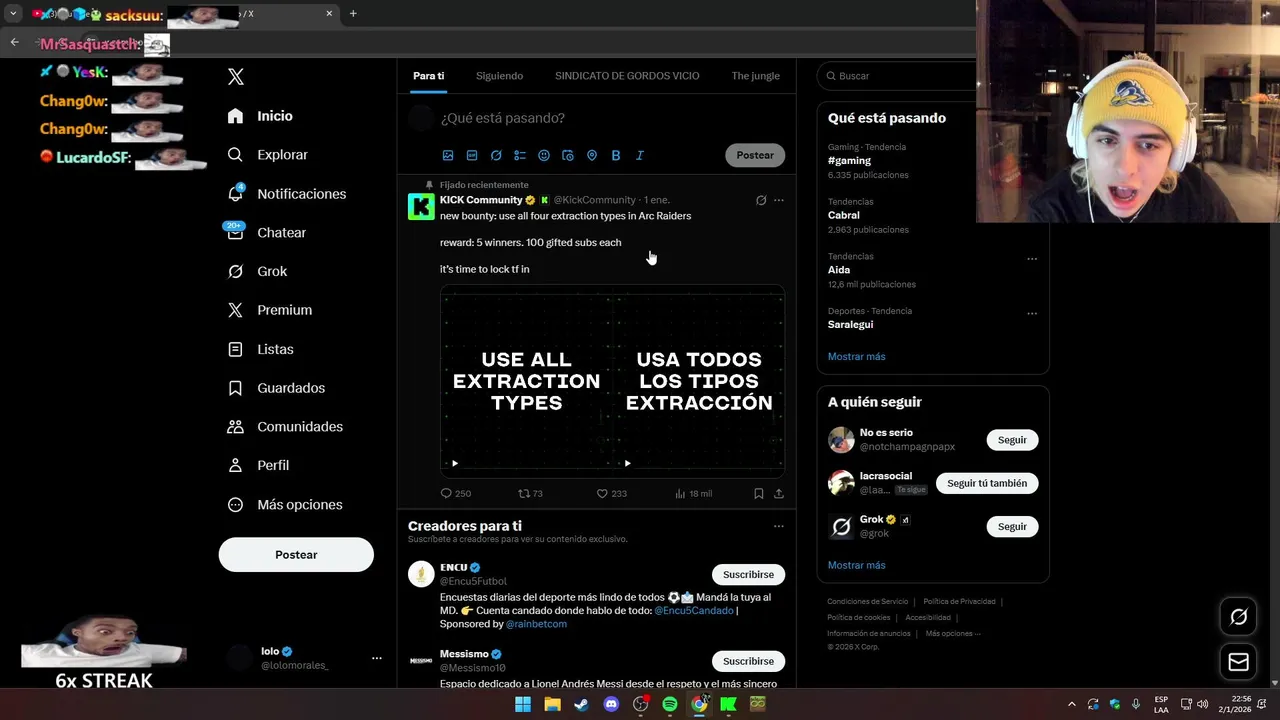Screen dimensions: 1280x720
Task: Subscribe to ENCU creator
Action: pyautogui.click(x=748, y=575)
